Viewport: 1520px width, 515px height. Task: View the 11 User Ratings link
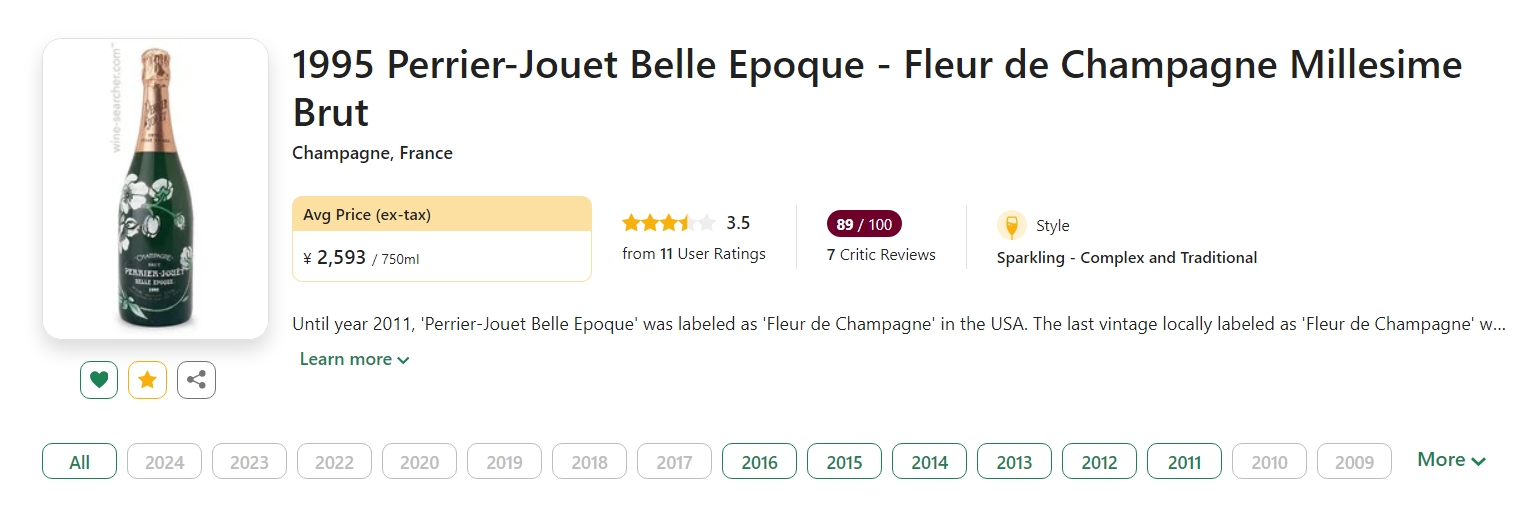694,254
